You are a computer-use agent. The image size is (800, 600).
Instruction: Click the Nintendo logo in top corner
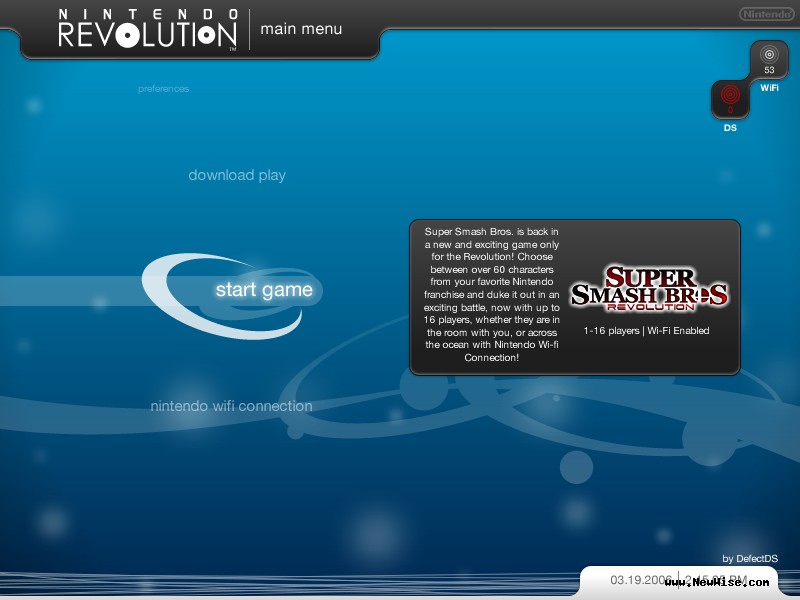coord(766,14)
